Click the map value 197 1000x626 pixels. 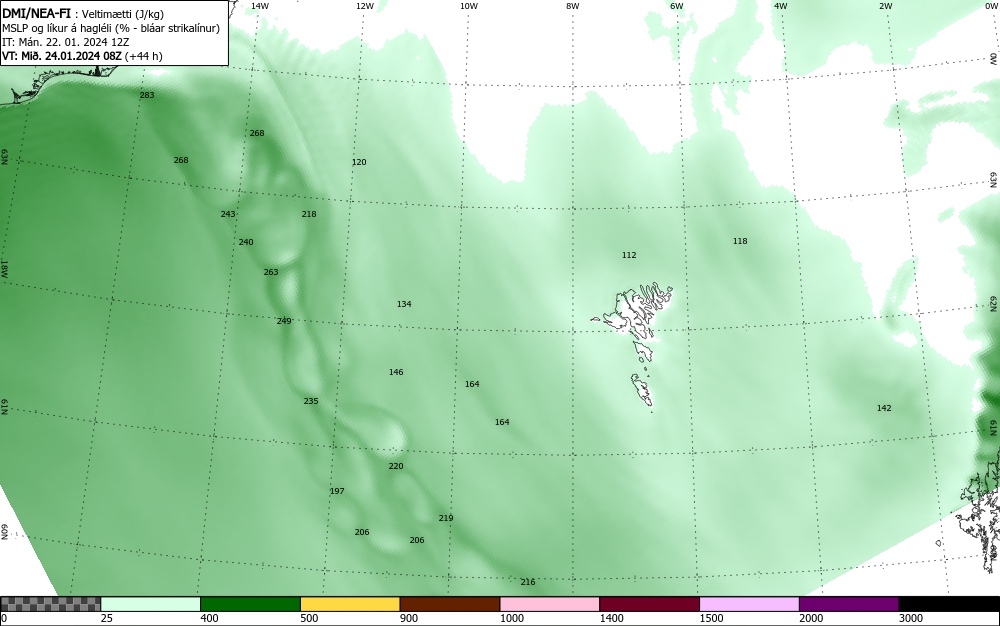click(x=337, y=491)
